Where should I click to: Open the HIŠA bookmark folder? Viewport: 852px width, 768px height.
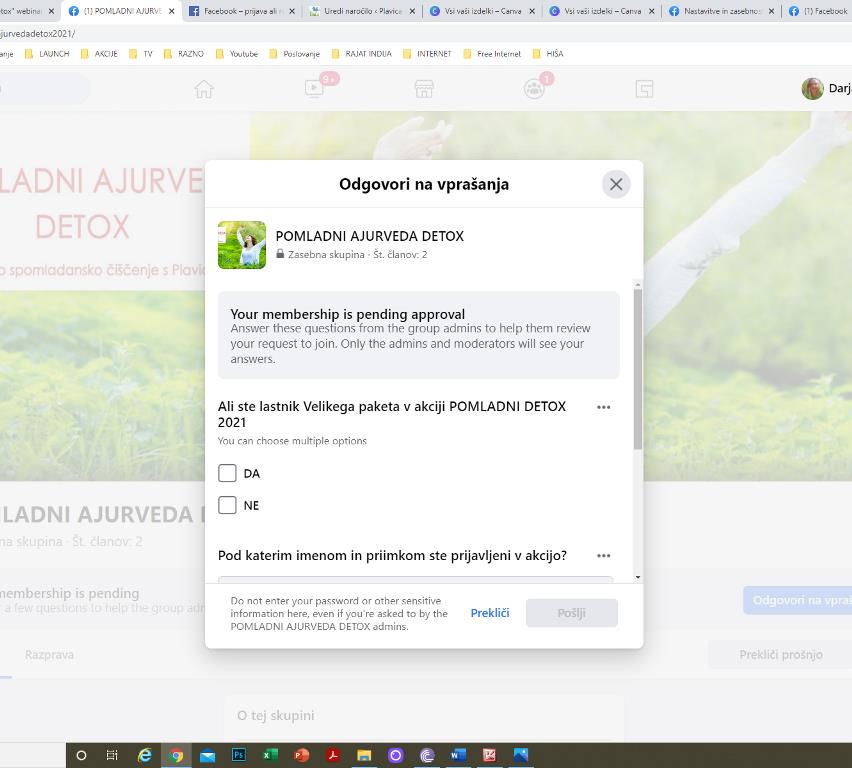point(548,54)
